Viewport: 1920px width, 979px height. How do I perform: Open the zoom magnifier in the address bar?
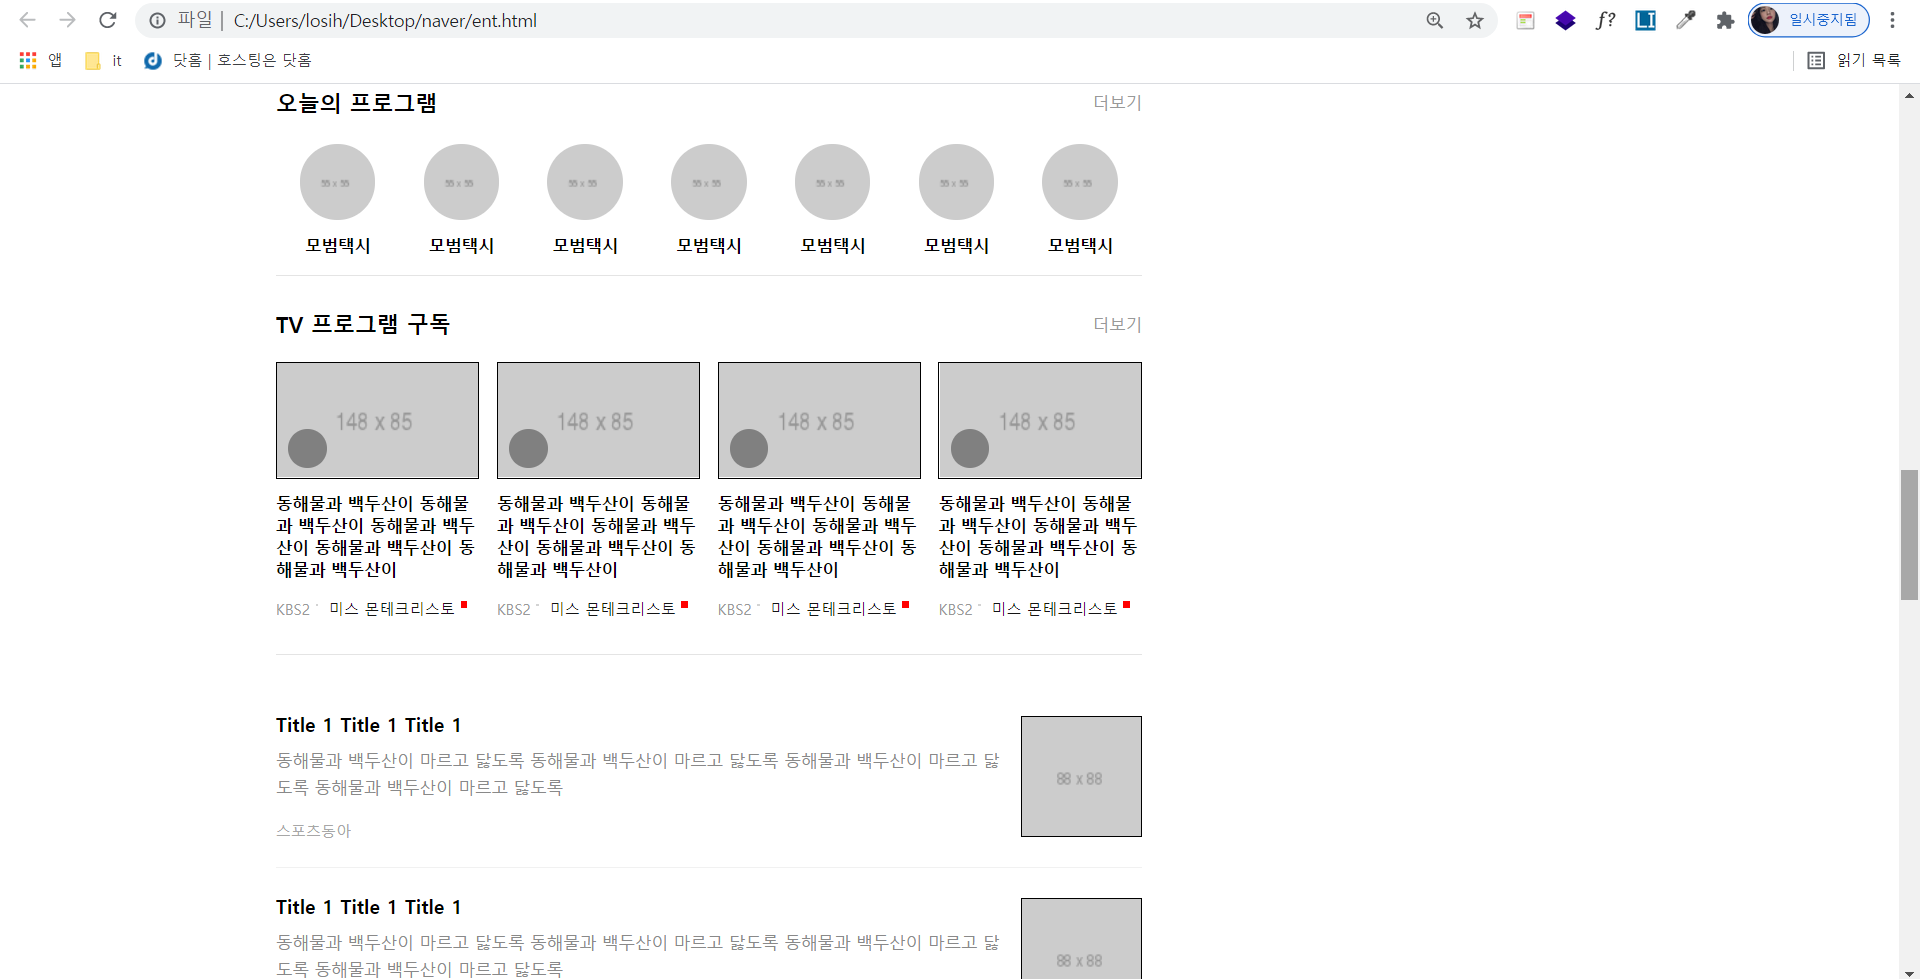(1435, 20)
